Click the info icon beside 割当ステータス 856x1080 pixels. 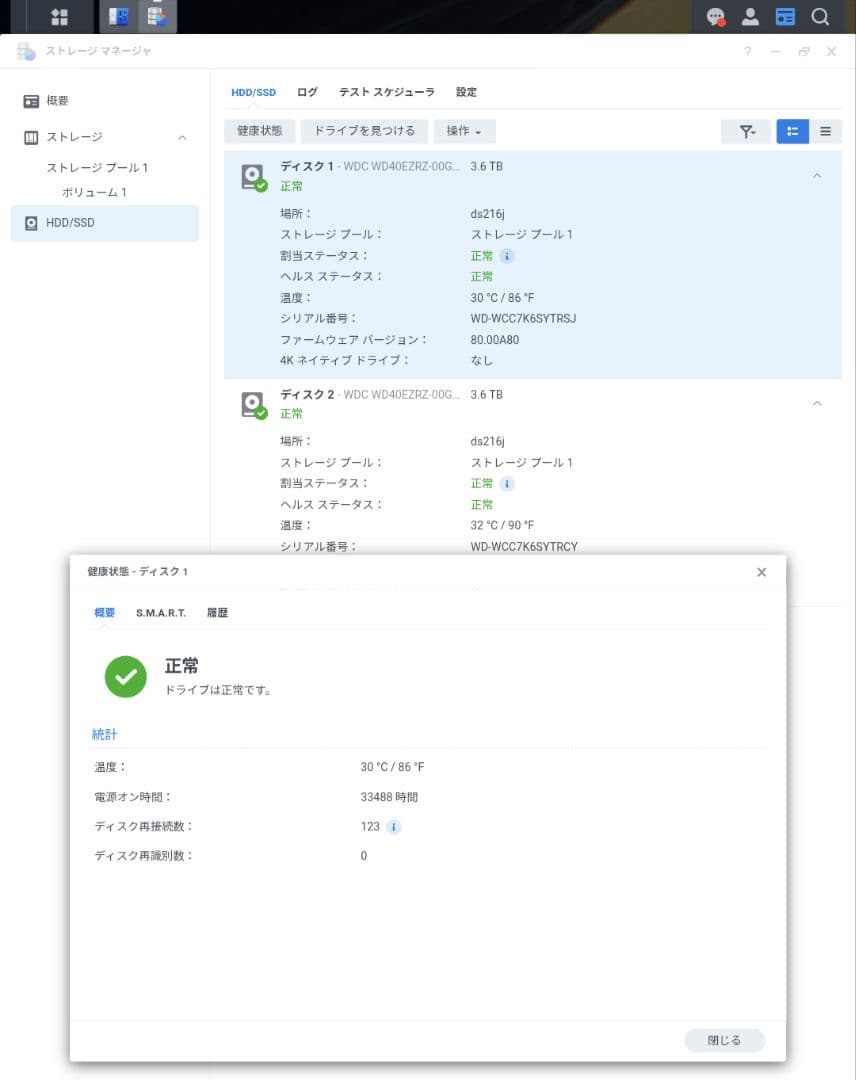tap(508, 256)
